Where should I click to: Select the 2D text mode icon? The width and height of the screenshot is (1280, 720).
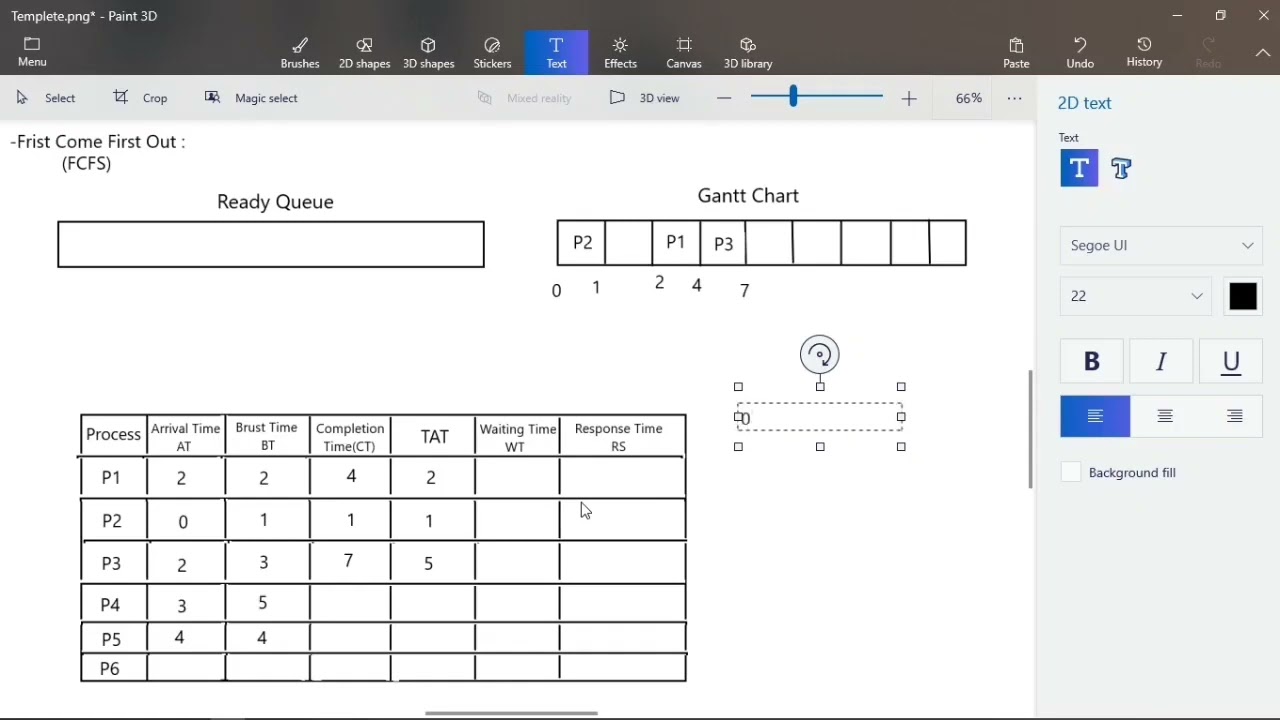click(1079, 169)
